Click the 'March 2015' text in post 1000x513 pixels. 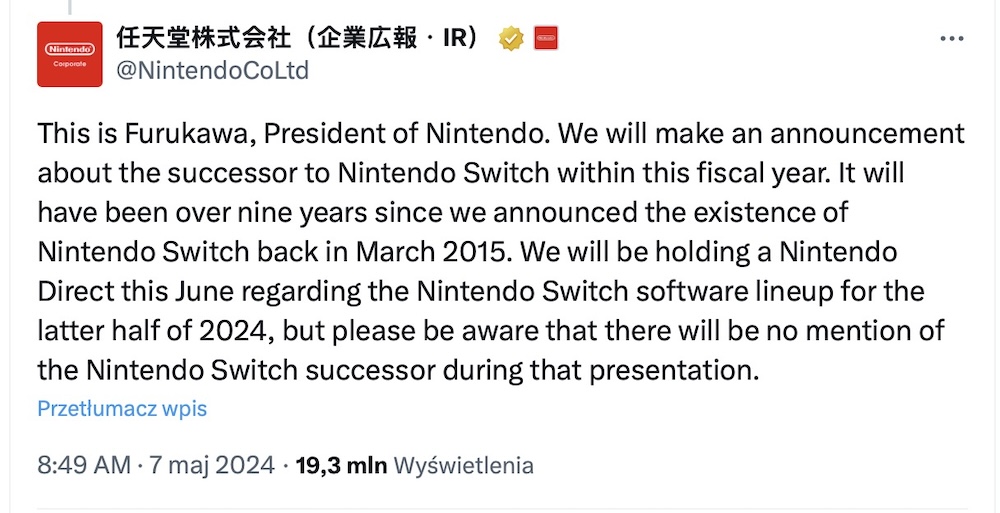coord(434,252)
